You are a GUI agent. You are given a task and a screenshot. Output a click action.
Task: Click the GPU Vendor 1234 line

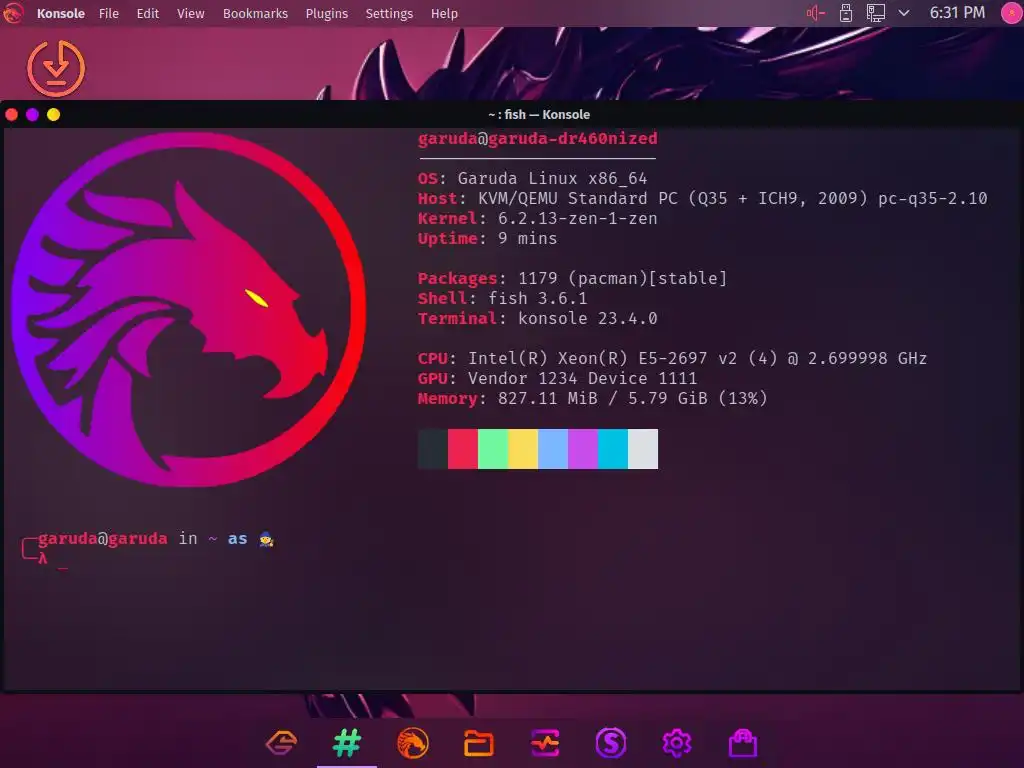point(558,379)
